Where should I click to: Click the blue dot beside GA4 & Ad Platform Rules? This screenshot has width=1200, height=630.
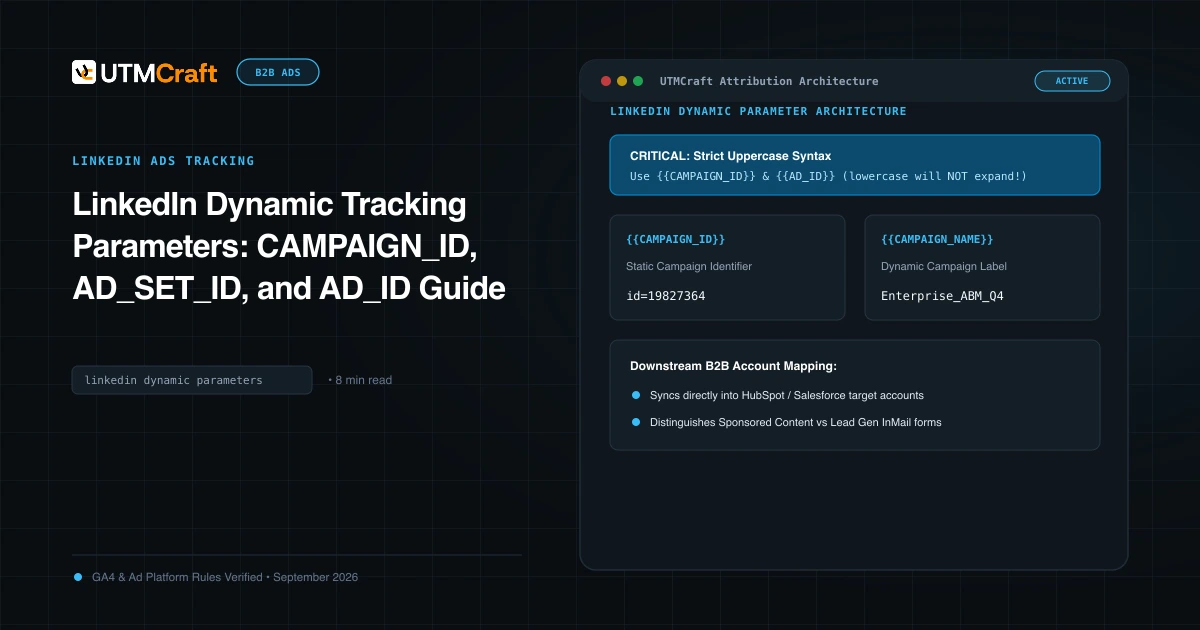[x=78, y=577]
